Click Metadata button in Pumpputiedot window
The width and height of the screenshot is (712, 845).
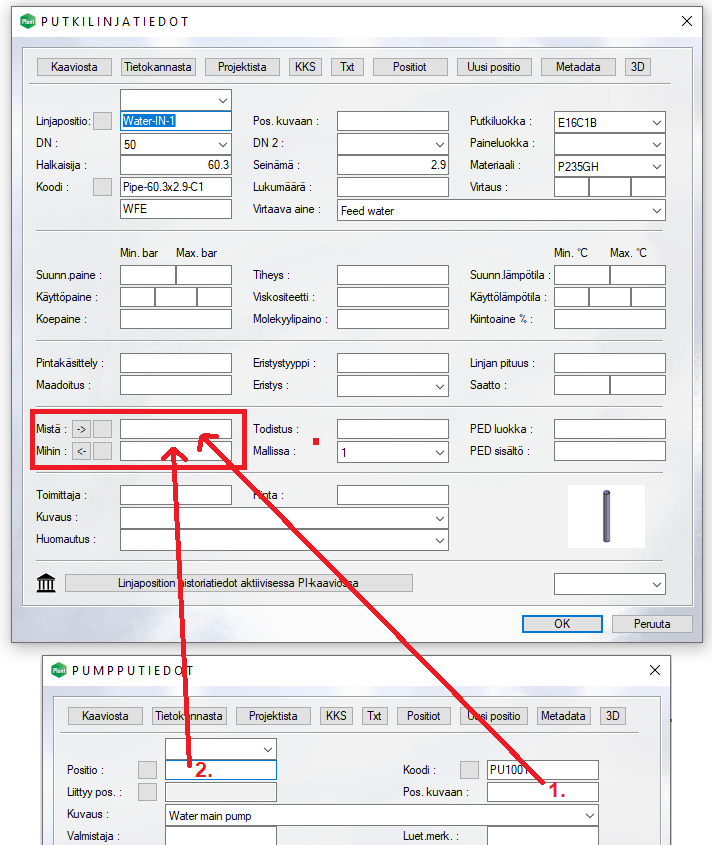[563, 716]
